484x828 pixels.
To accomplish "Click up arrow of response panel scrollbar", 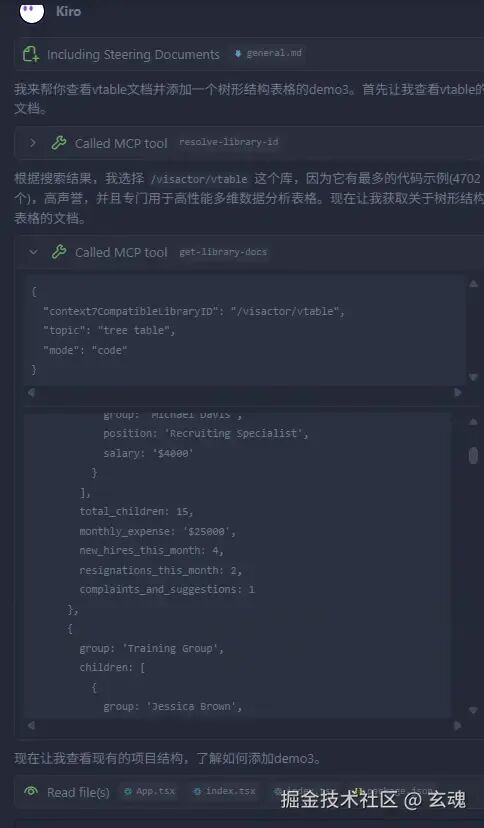I will (473, 421).
